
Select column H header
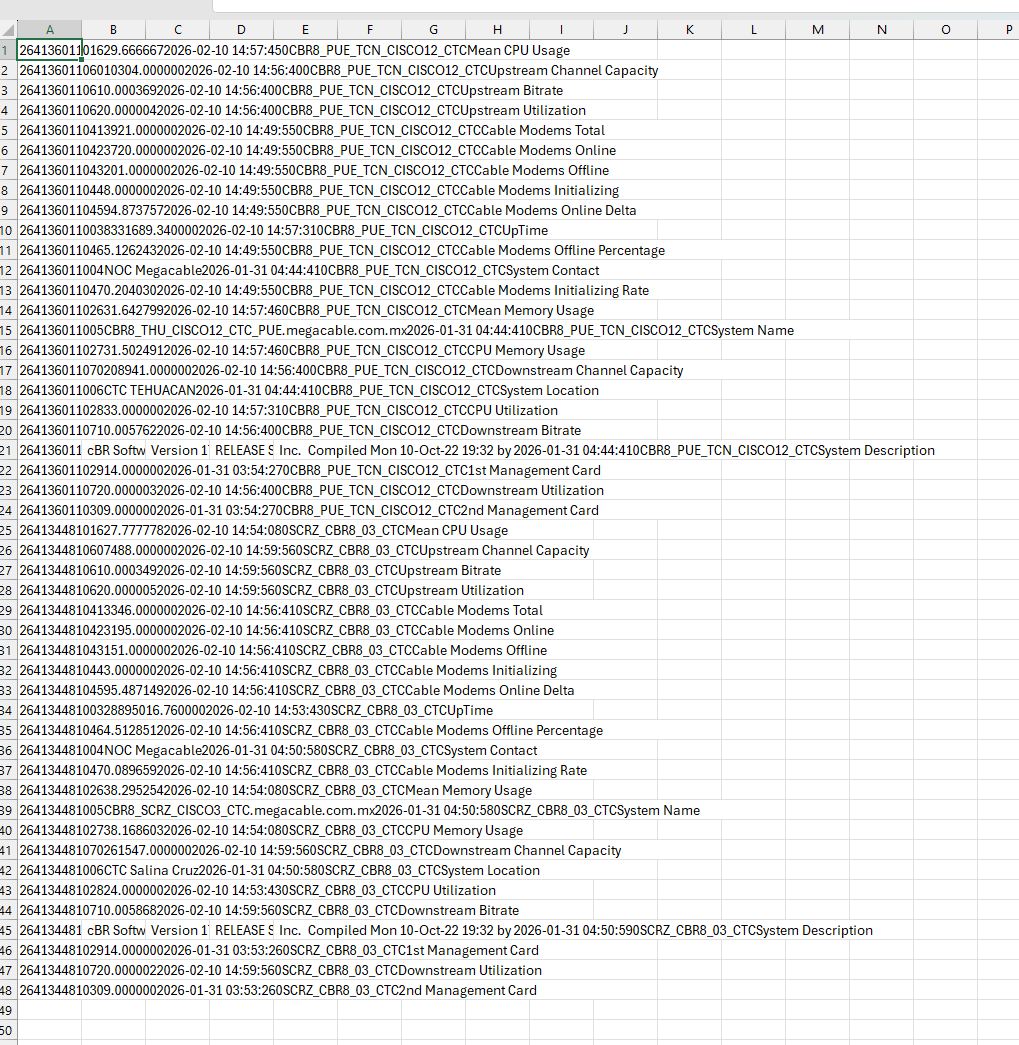point(497,30)
